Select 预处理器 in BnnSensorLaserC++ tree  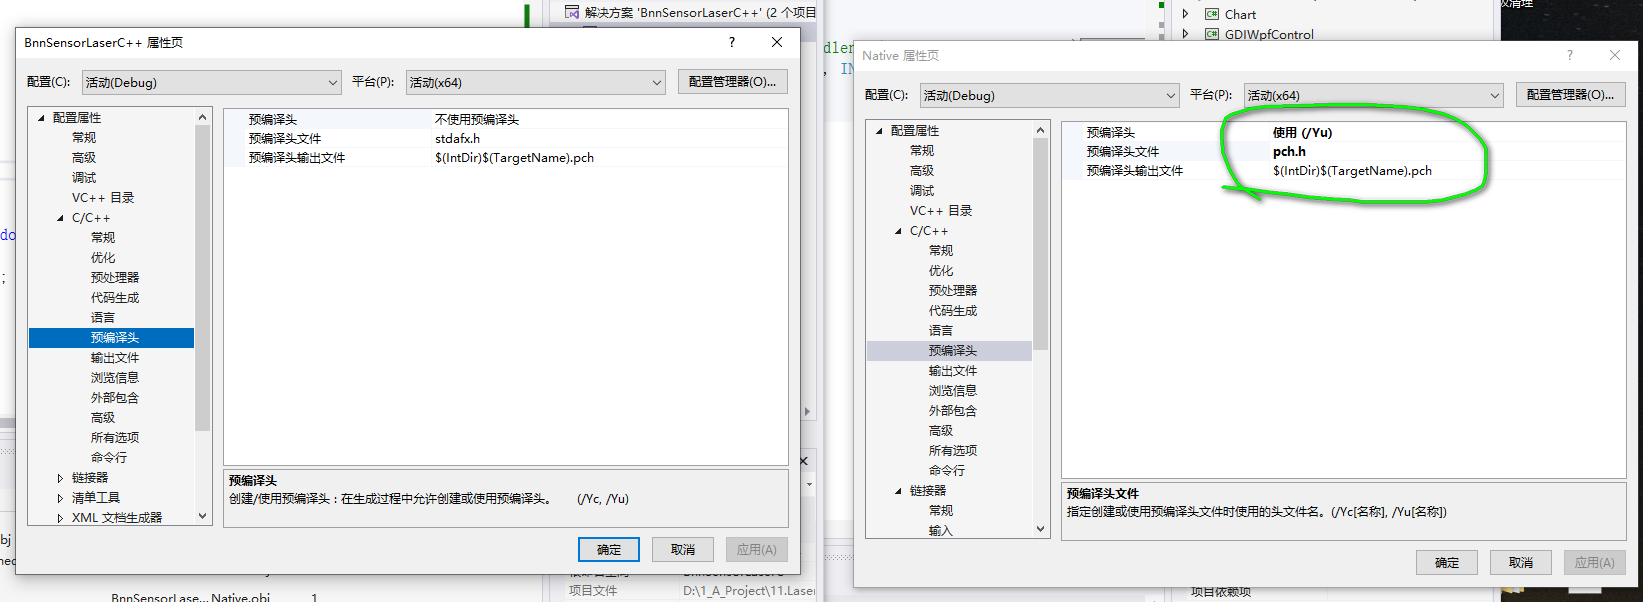click(x=115, y=278)
